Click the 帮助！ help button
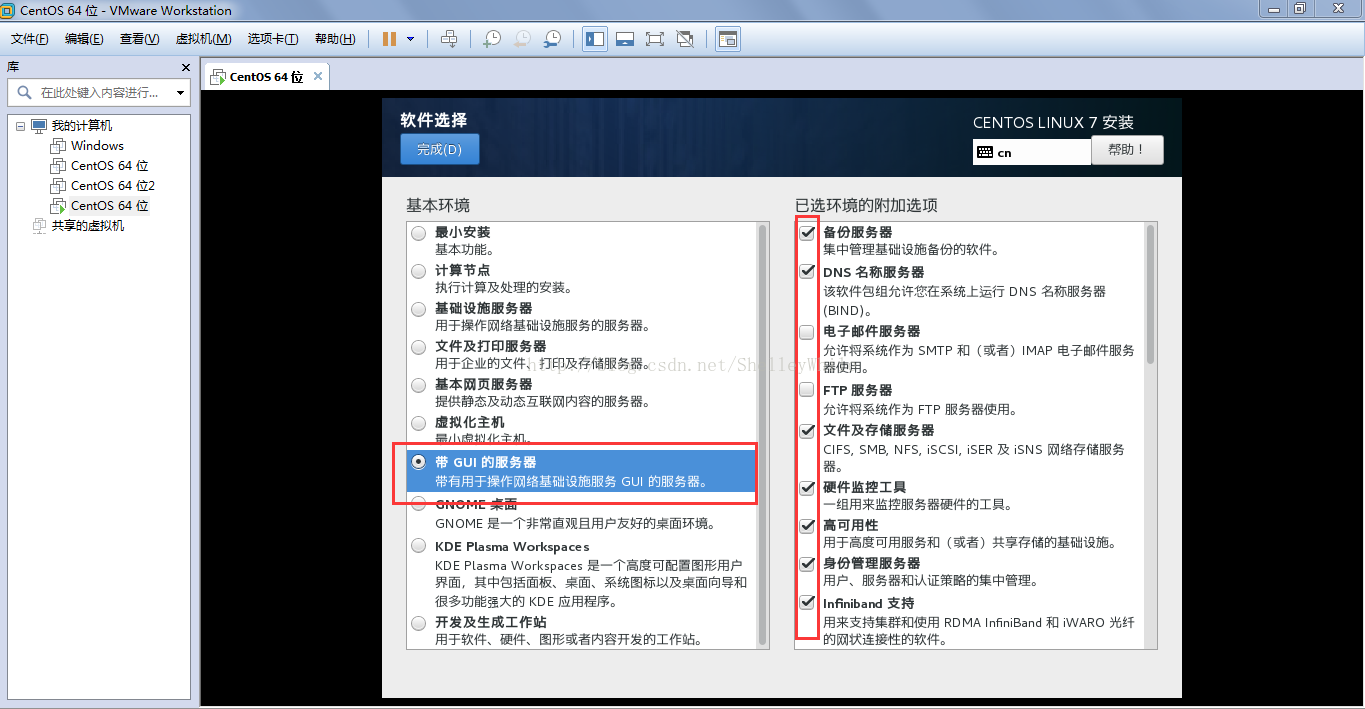 click(x=1127, y=150)
